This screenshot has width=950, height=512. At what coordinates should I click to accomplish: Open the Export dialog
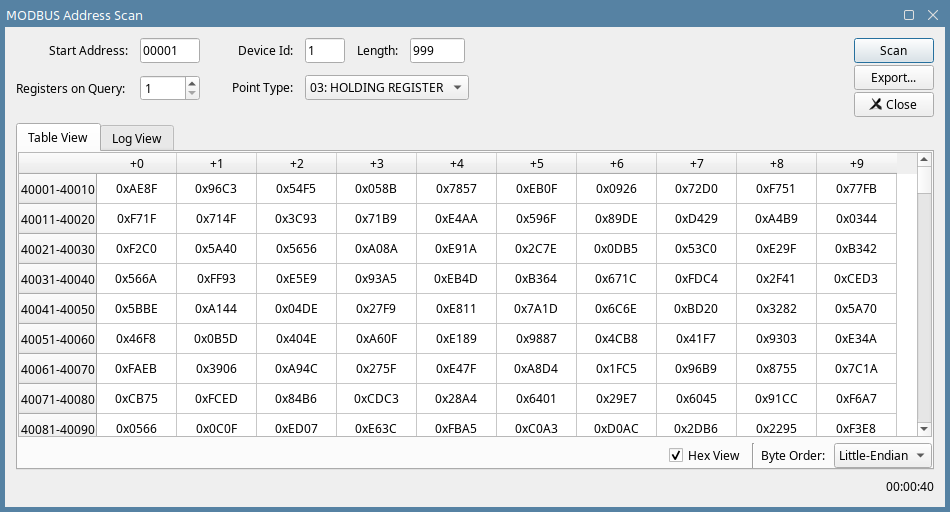pos(894,78)
